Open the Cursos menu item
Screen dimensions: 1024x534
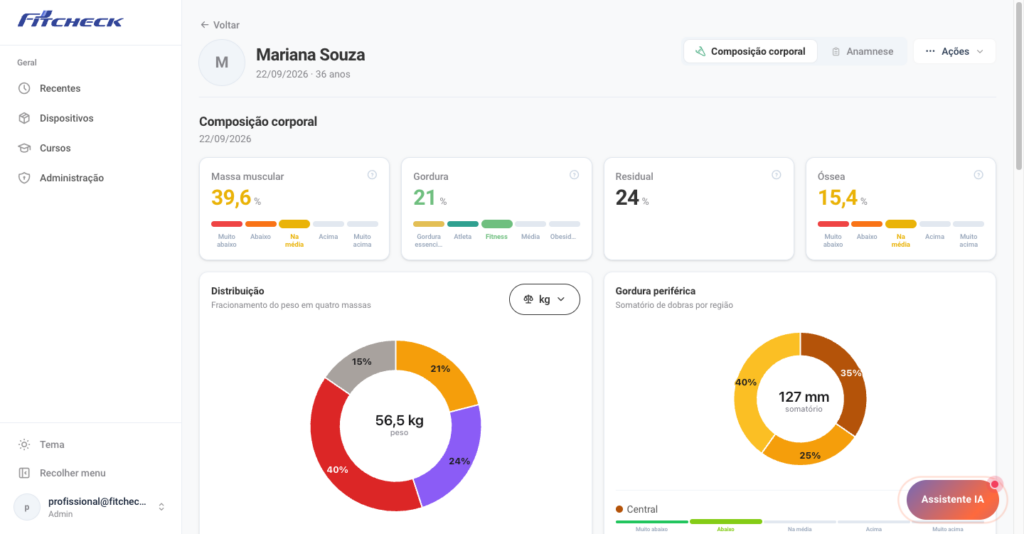coord(91,148)
